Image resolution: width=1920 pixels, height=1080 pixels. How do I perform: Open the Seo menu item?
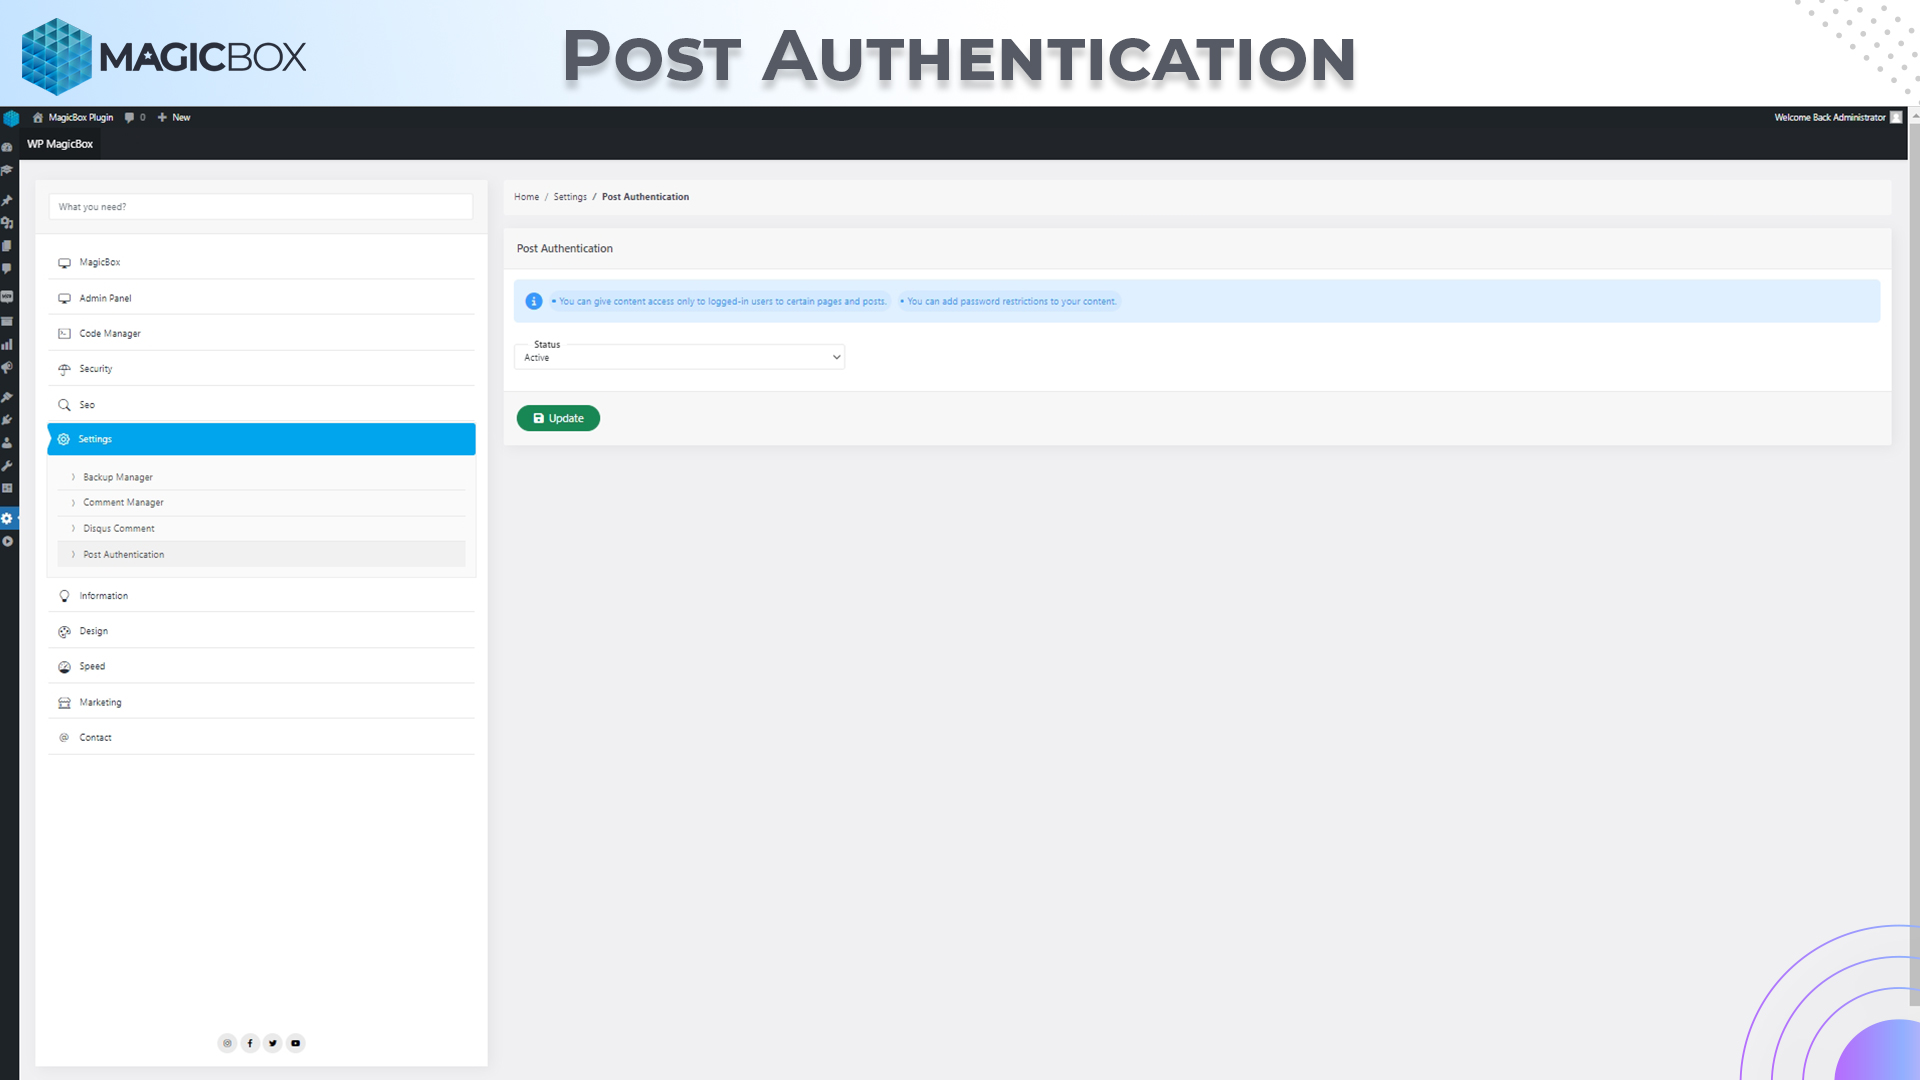[x=261, y=405]
